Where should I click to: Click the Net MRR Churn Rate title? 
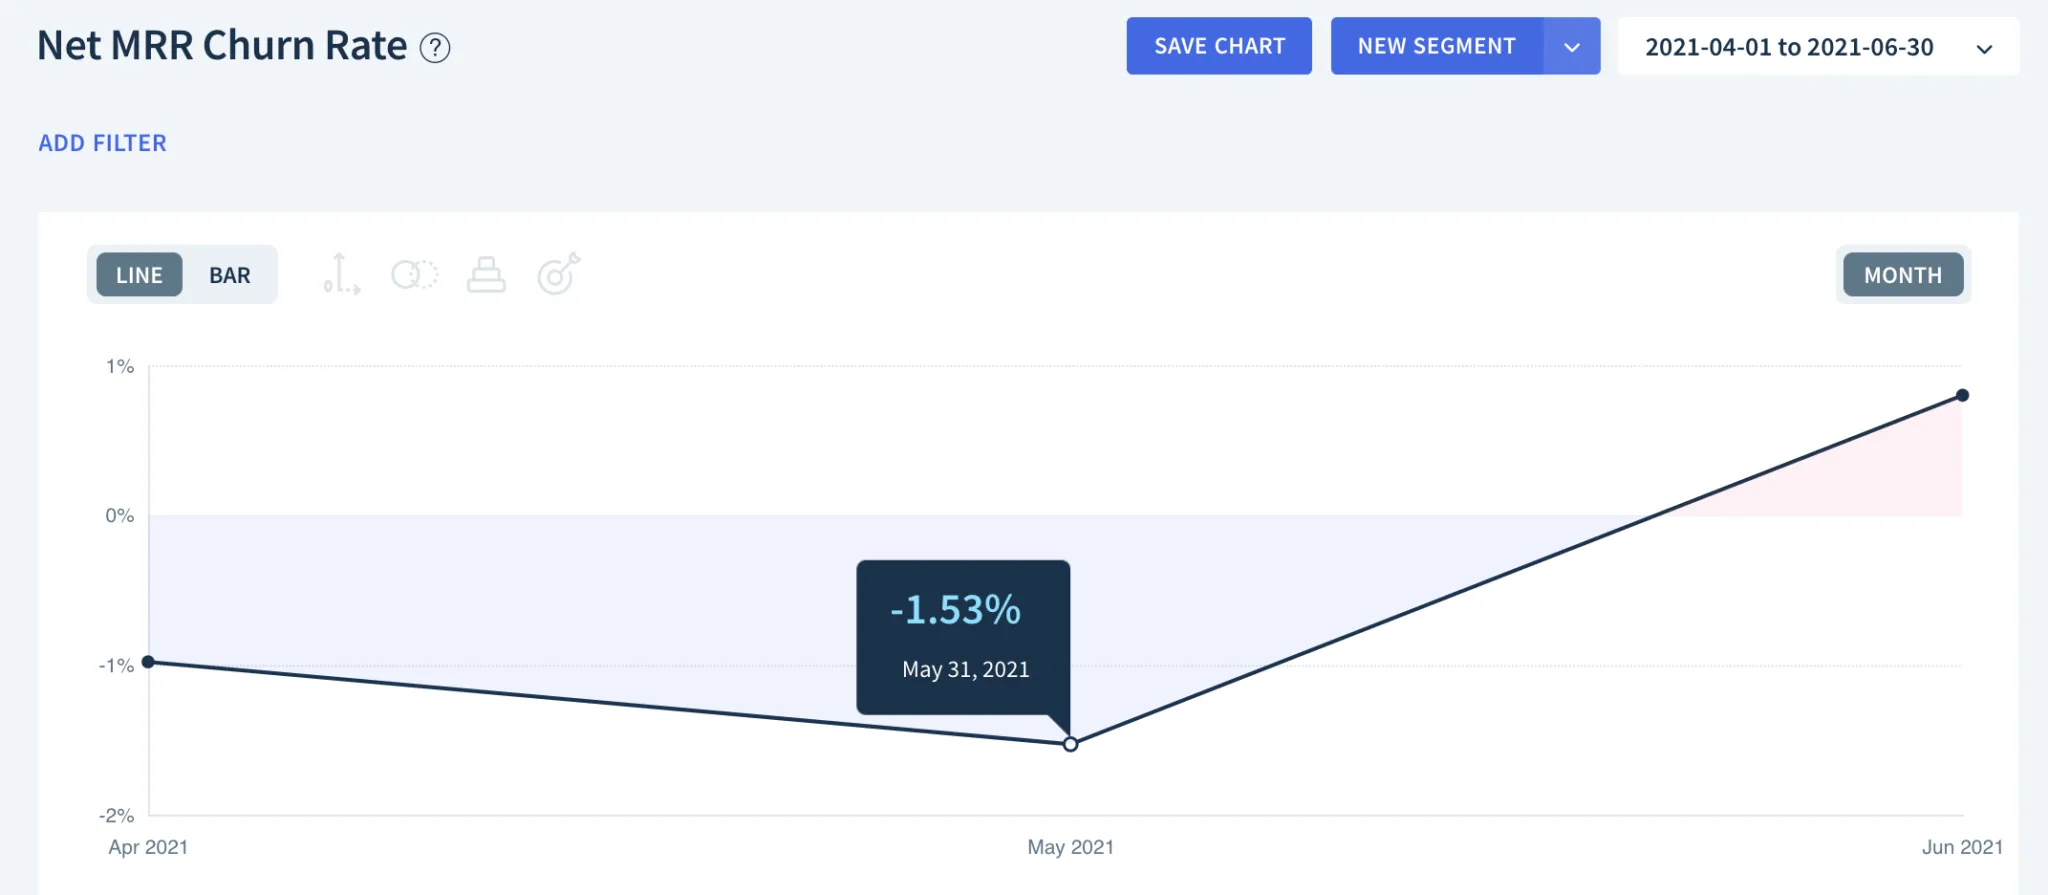tap(222, 46)
